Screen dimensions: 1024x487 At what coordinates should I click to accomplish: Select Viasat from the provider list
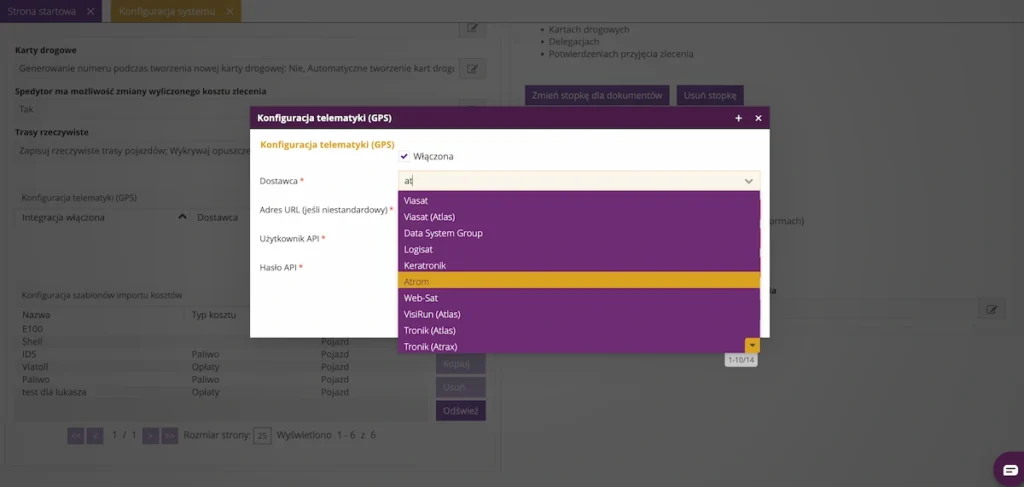(579, 200)
